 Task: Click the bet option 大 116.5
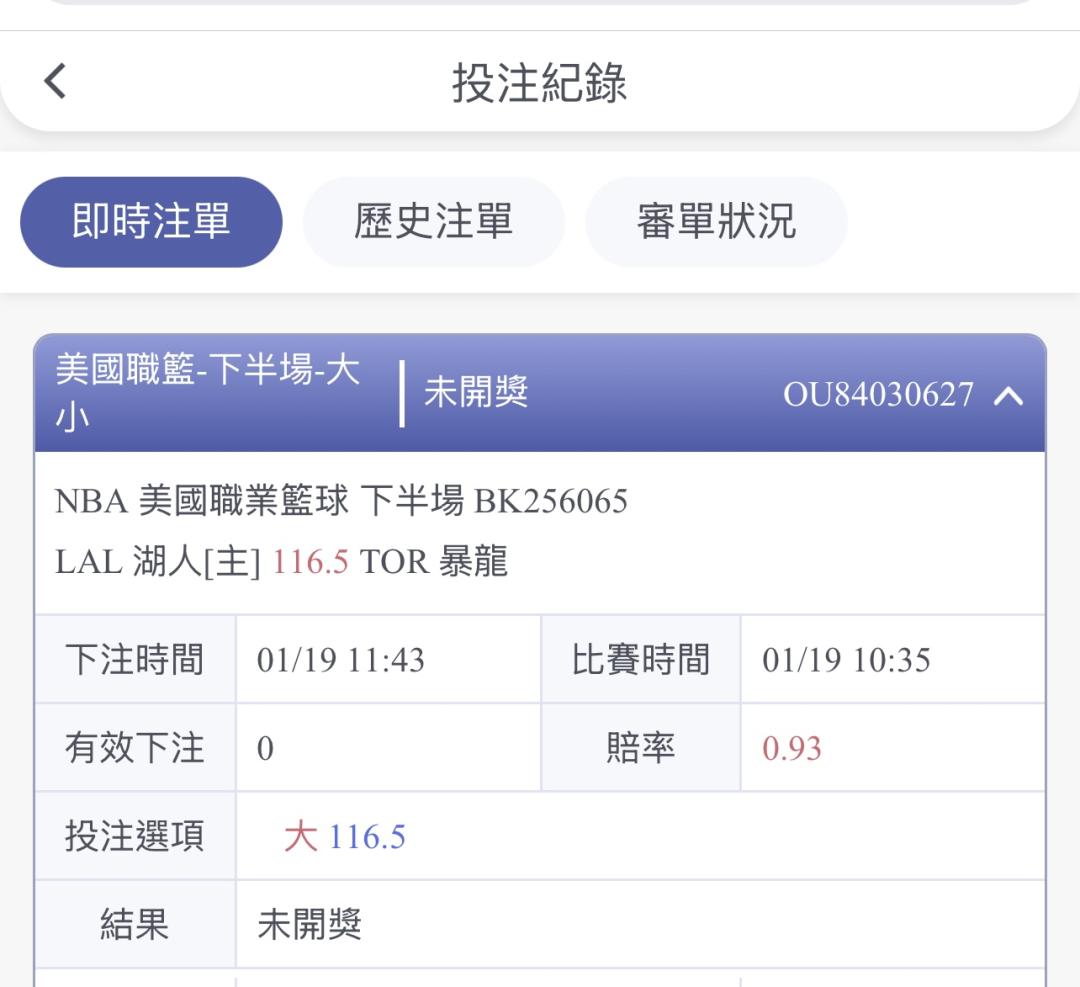point(345,837)
